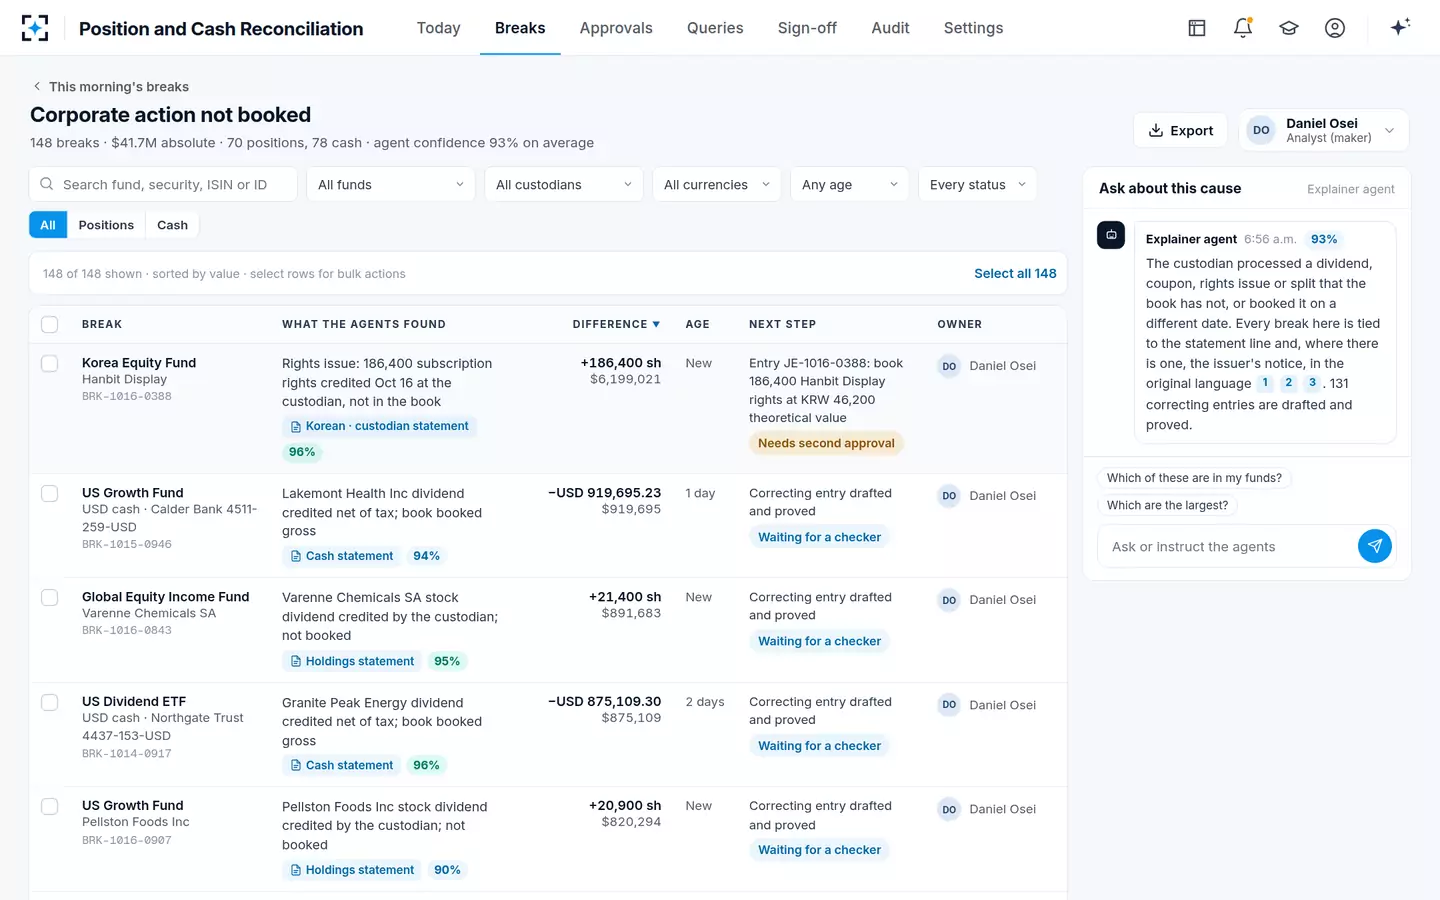Sort by the Age column header

tap(697, 324)
